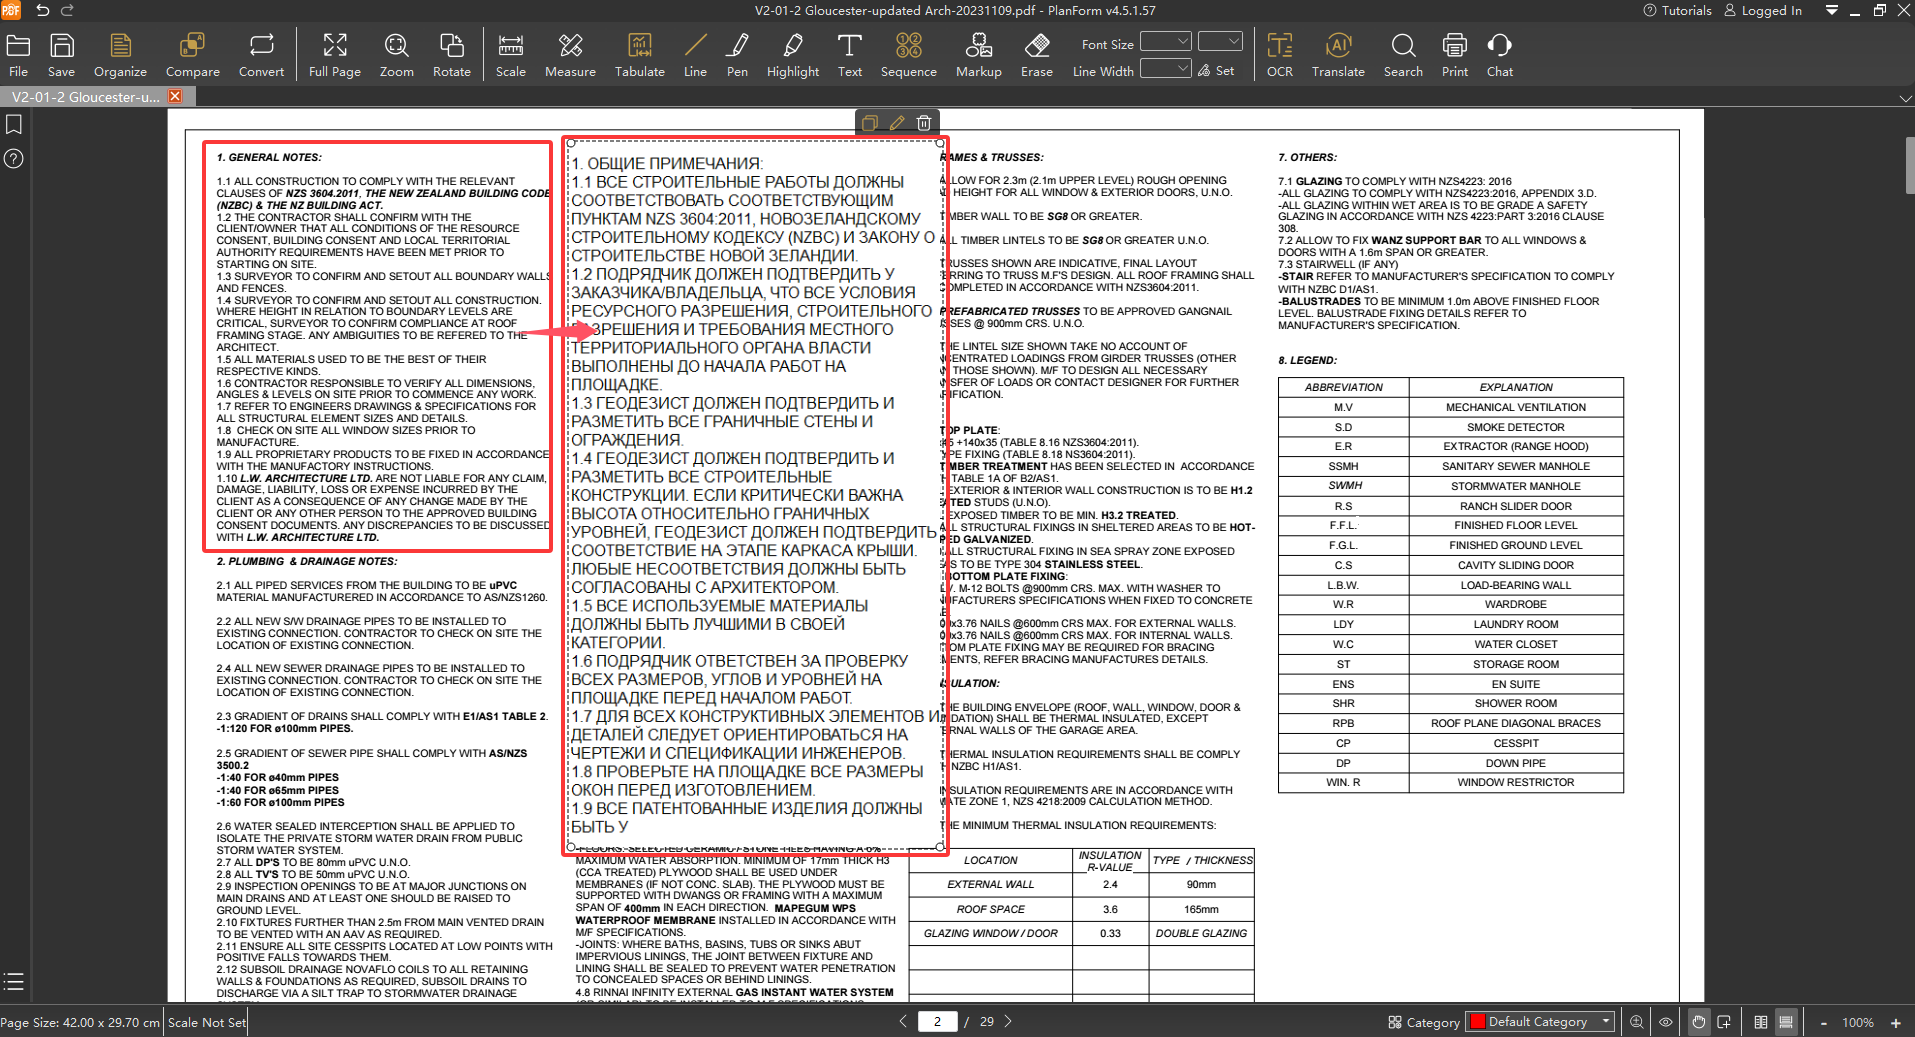Click the Redo arrow

(67, 10)
